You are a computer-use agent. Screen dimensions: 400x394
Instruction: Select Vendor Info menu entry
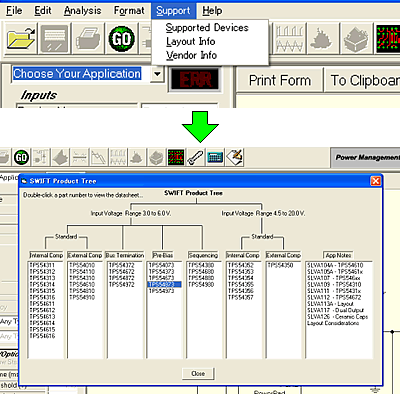click(192, 55)
